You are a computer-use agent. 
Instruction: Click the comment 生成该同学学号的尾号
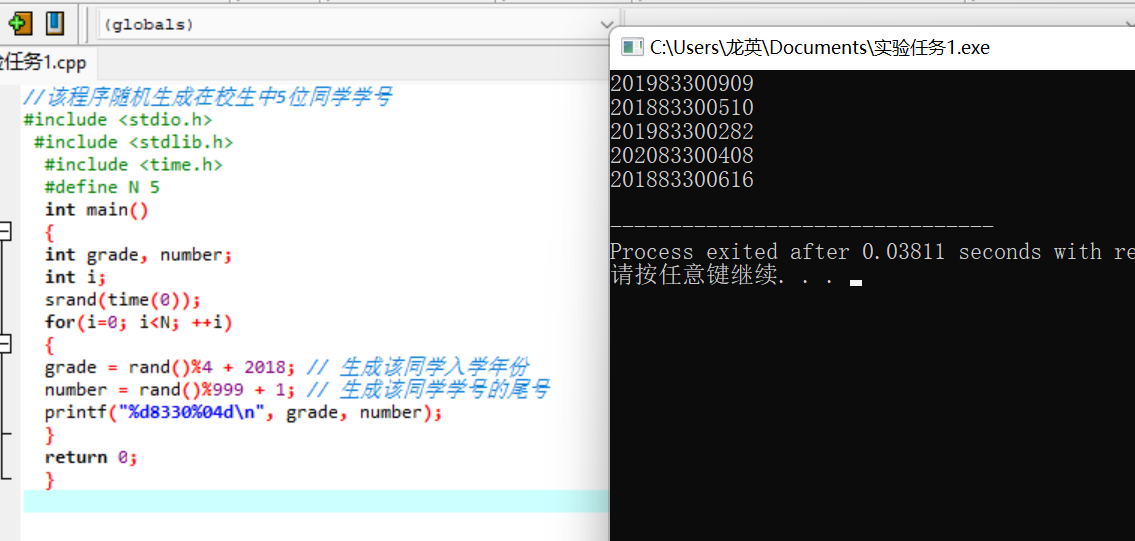click(428, 390)
